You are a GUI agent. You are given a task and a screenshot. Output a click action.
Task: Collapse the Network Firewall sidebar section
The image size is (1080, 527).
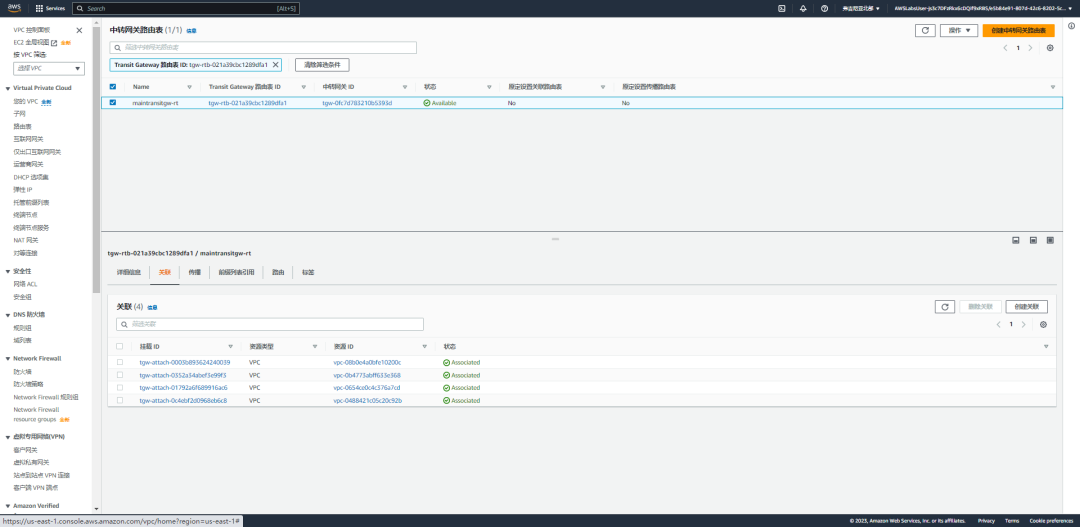click(8, 359)
